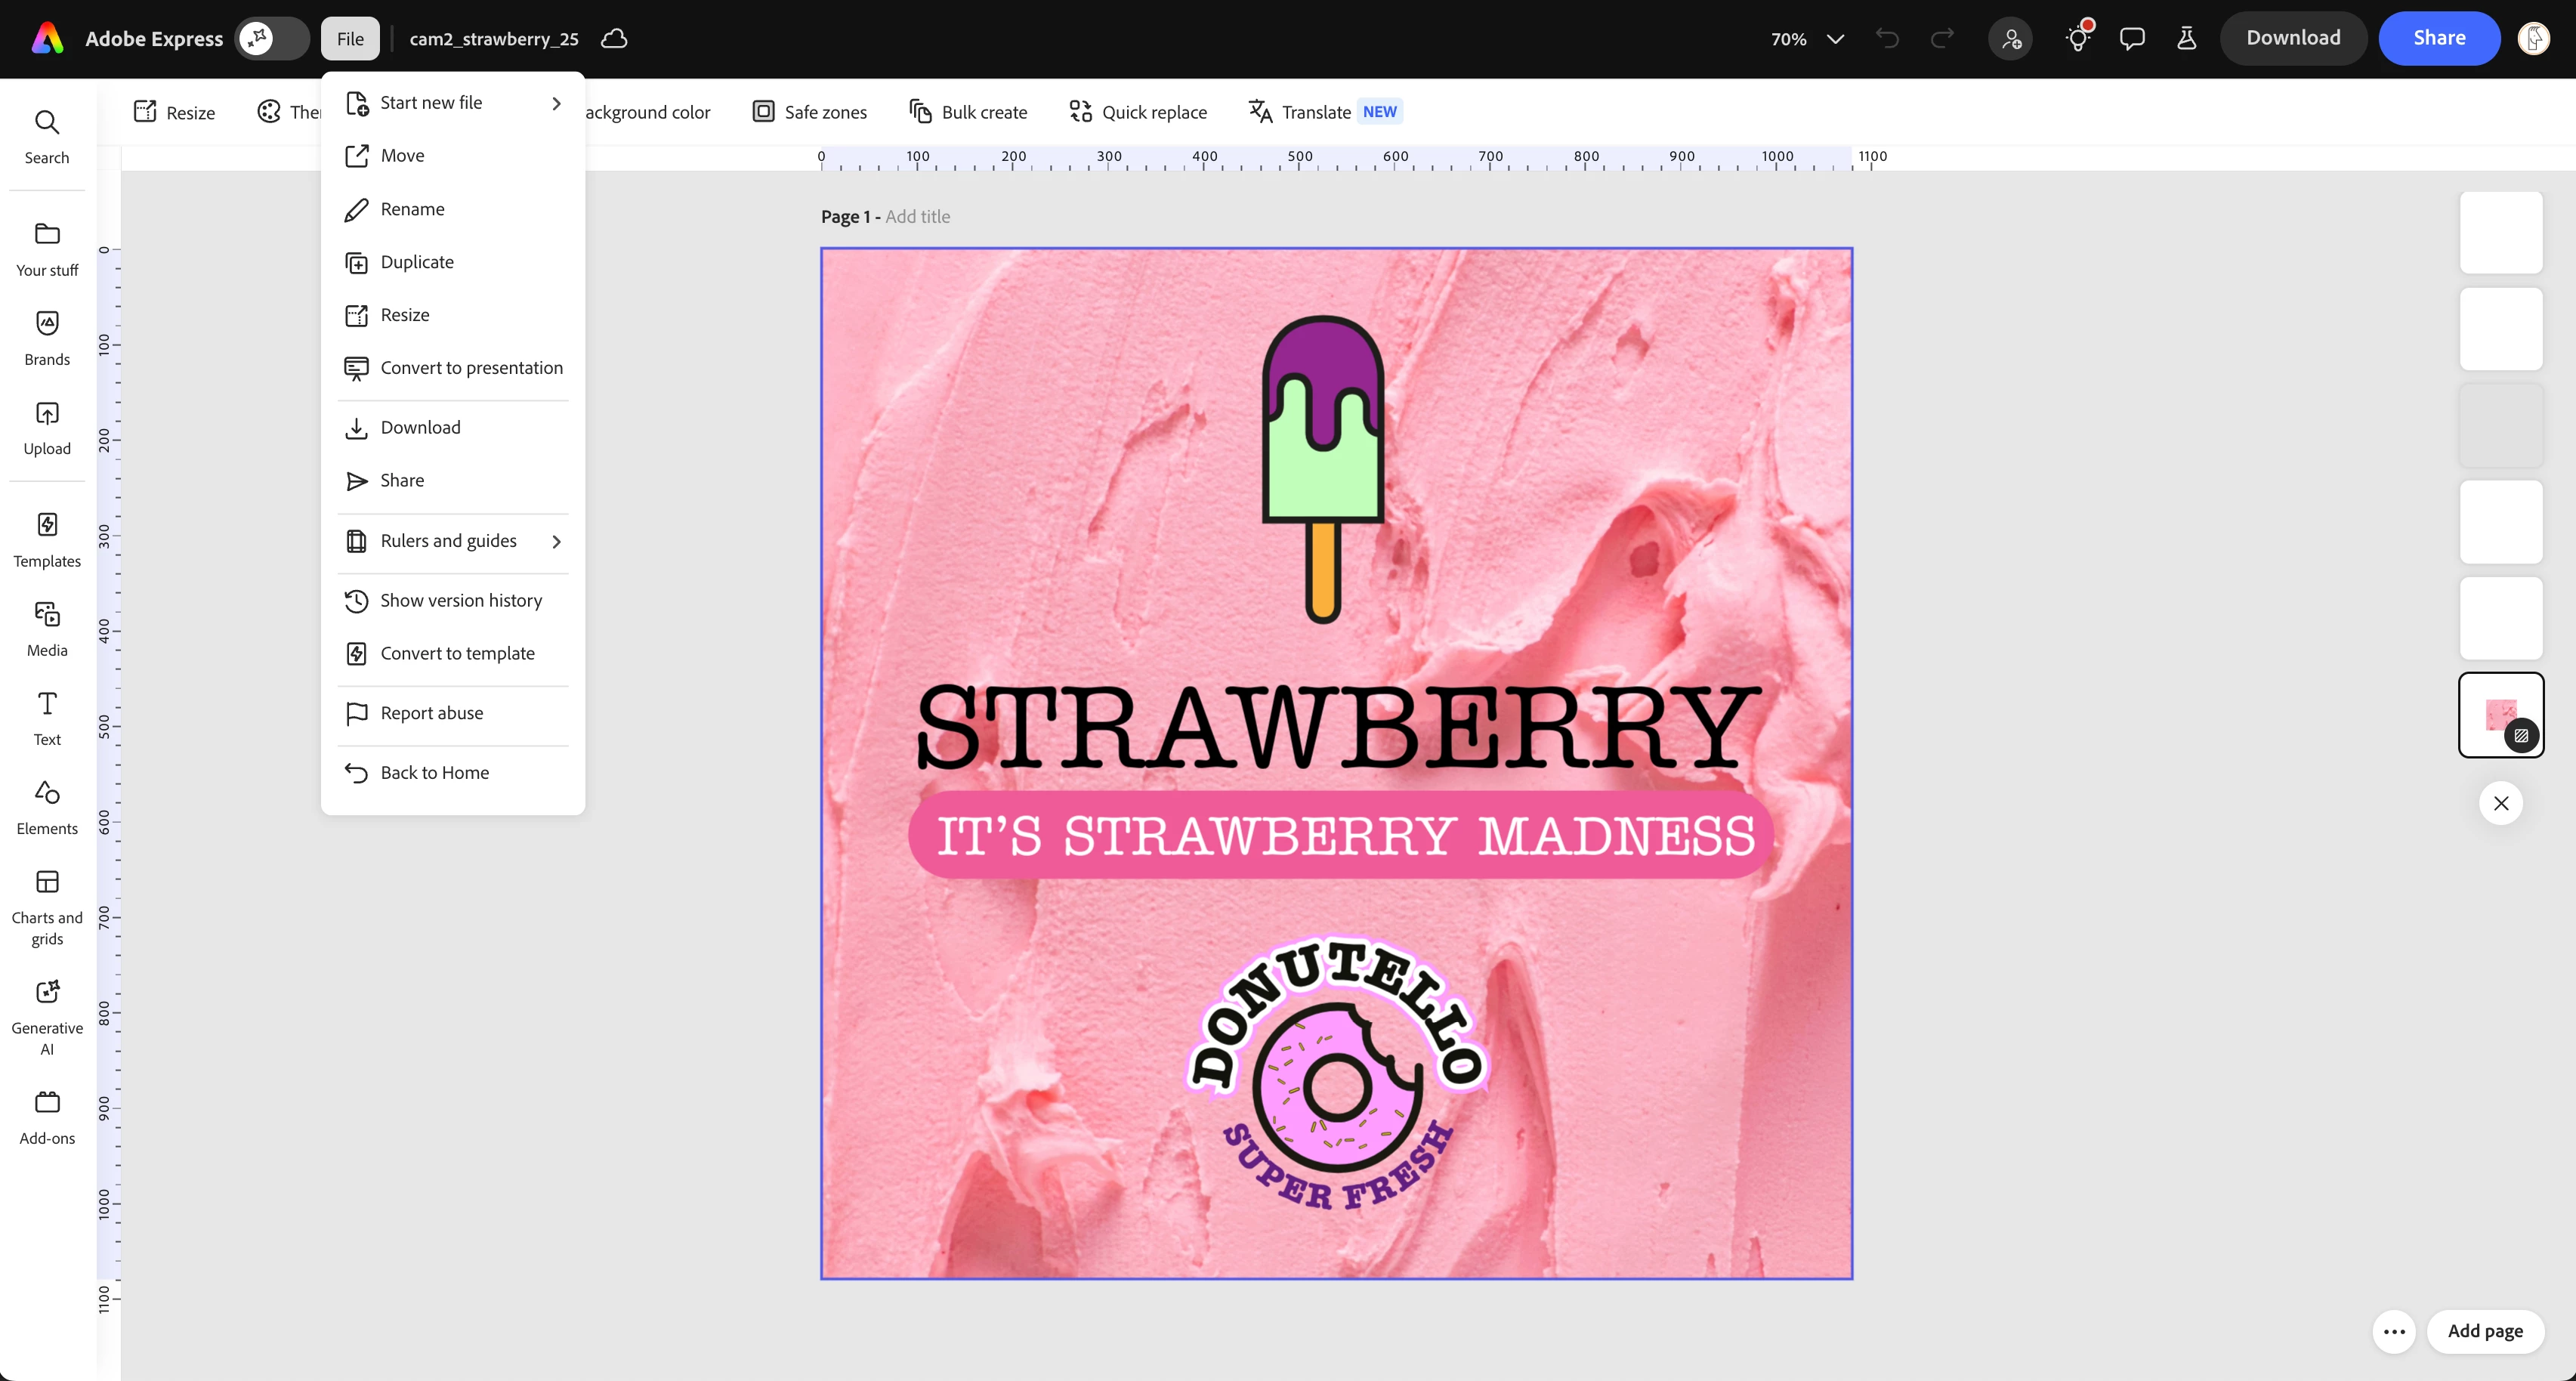Viewport: 2576px width, 1381px height.
Task: Open the lightbulb tips notifications
Action: click(2078, 38)
